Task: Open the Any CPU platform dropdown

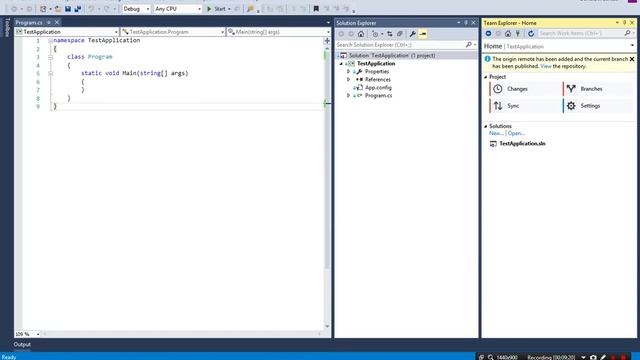Action: [178, 9]
